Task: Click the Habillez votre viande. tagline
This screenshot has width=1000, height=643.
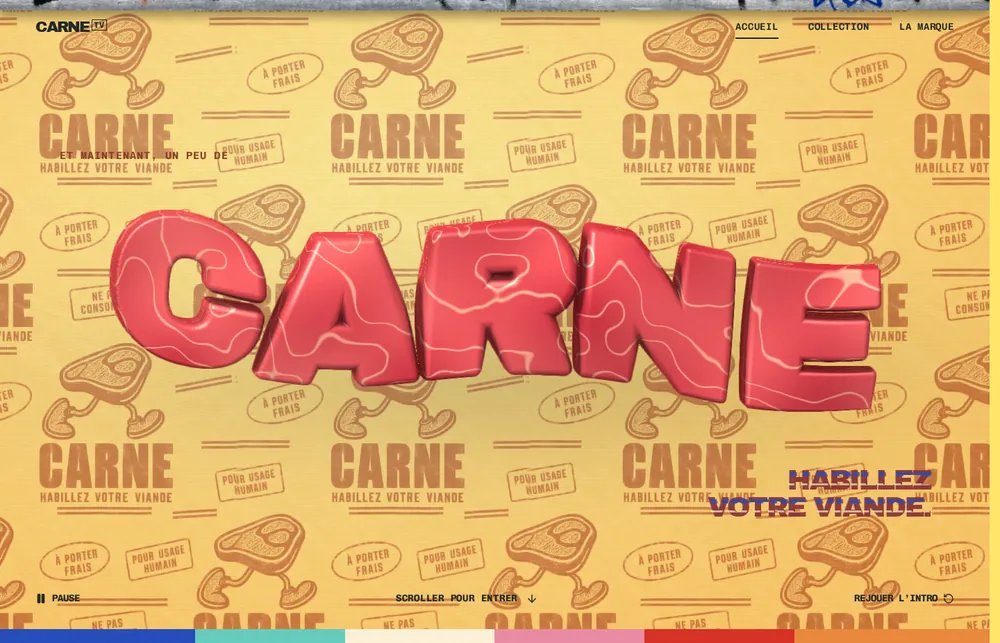Action: [x=821, y=493]
